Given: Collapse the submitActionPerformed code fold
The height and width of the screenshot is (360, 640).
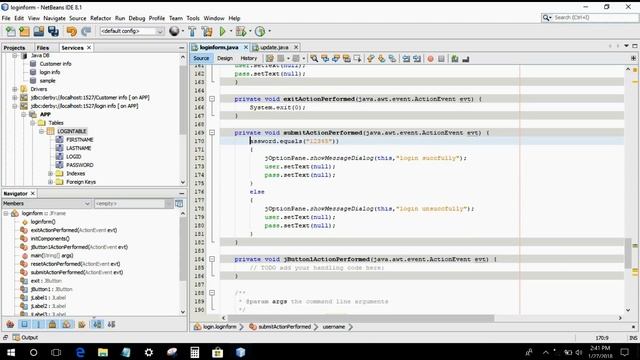Looking at the screenshot, I should pyautogui.click(x=212, y=133).
